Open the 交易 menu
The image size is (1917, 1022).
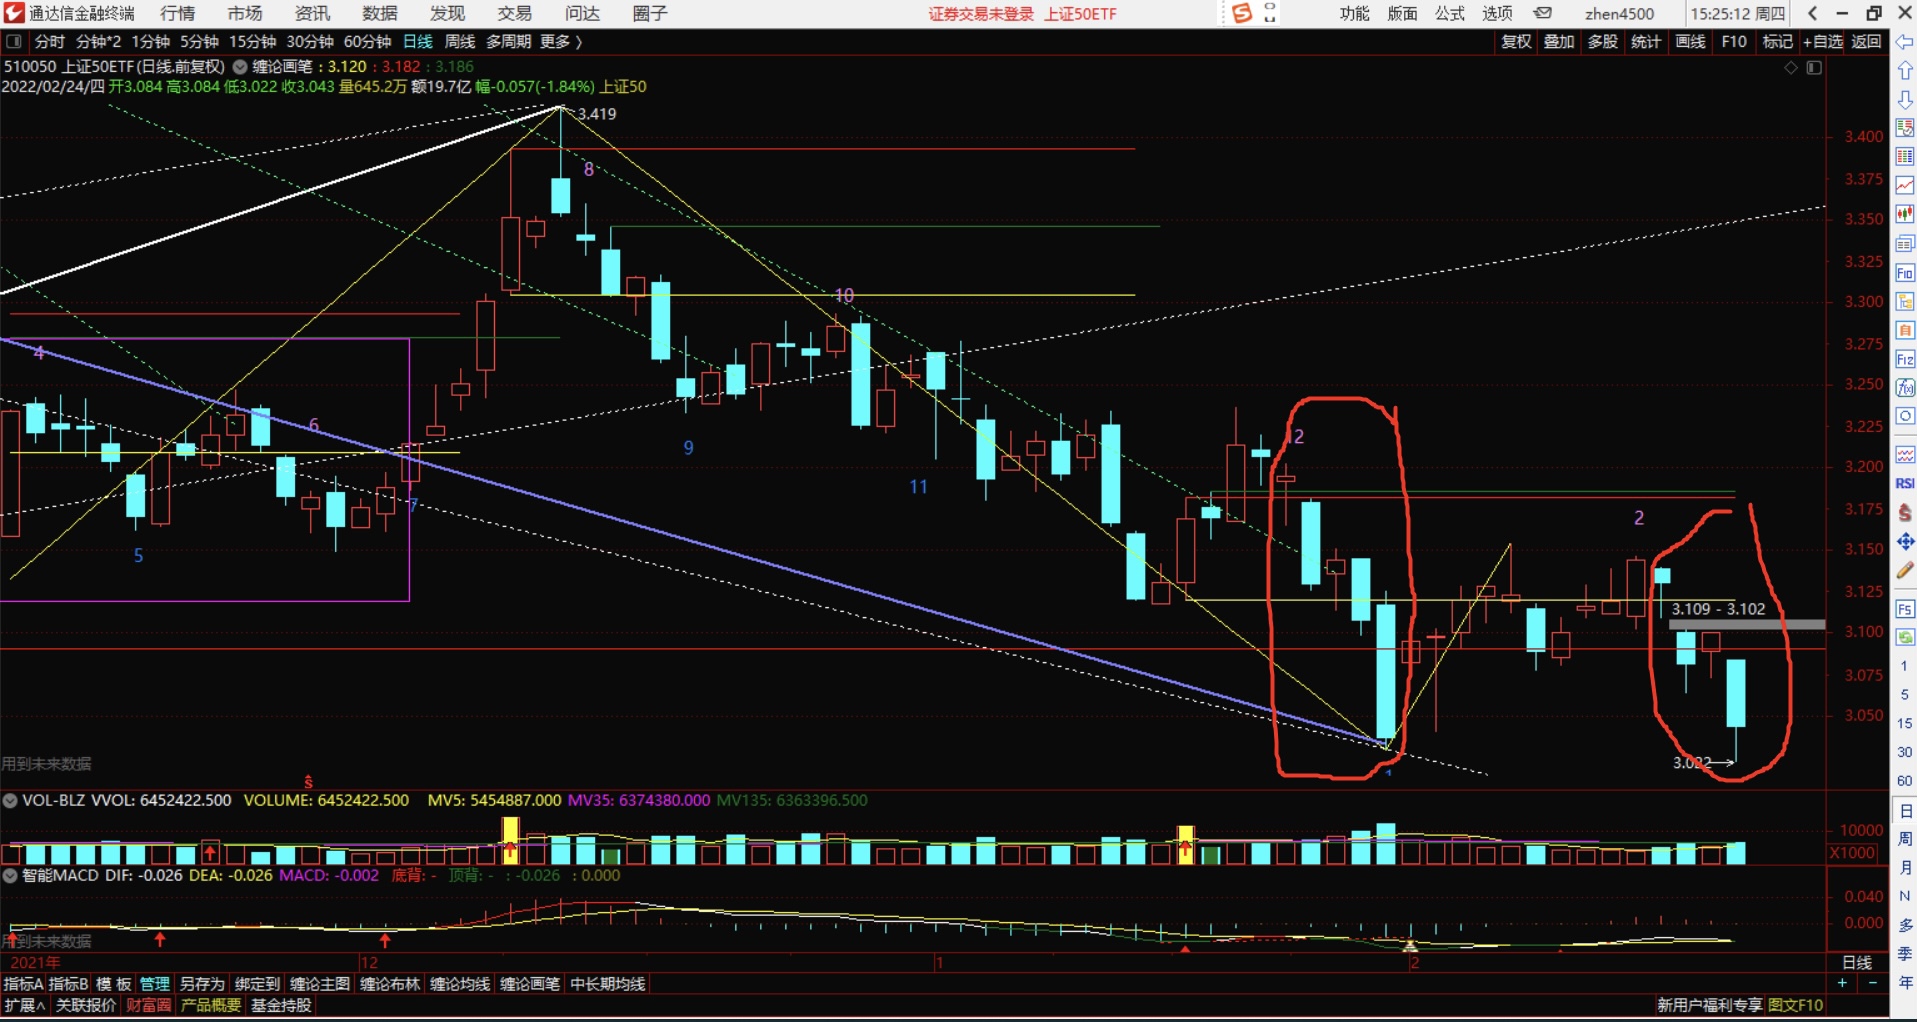(x=515, y=13)
